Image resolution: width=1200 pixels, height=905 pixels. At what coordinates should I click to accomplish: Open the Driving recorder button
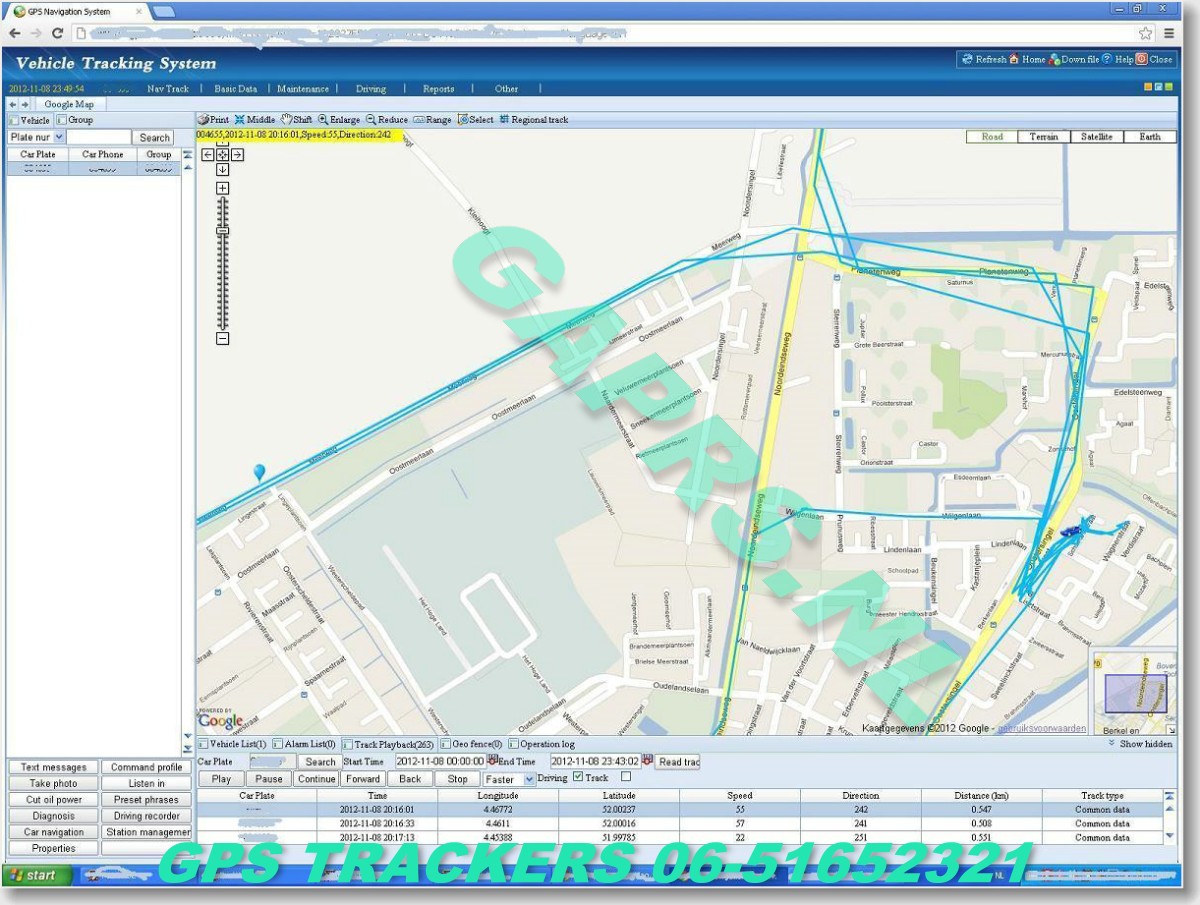point(146,816)
